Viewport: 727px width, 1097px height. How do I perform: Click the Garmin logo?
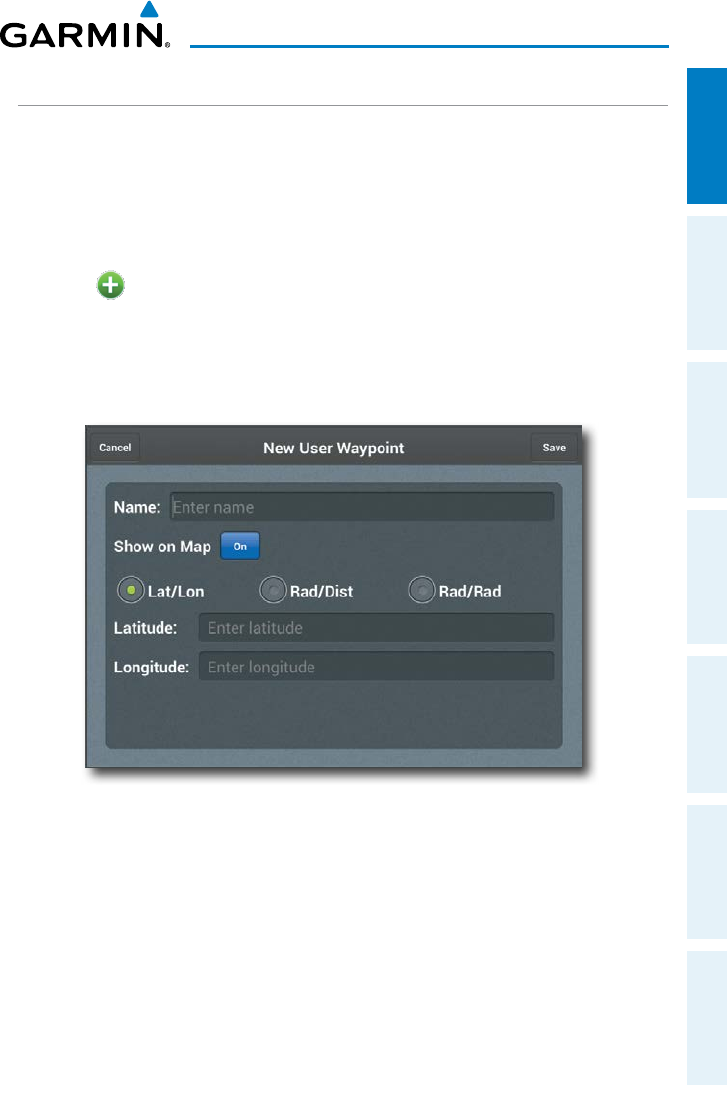(x=85, y=26)
